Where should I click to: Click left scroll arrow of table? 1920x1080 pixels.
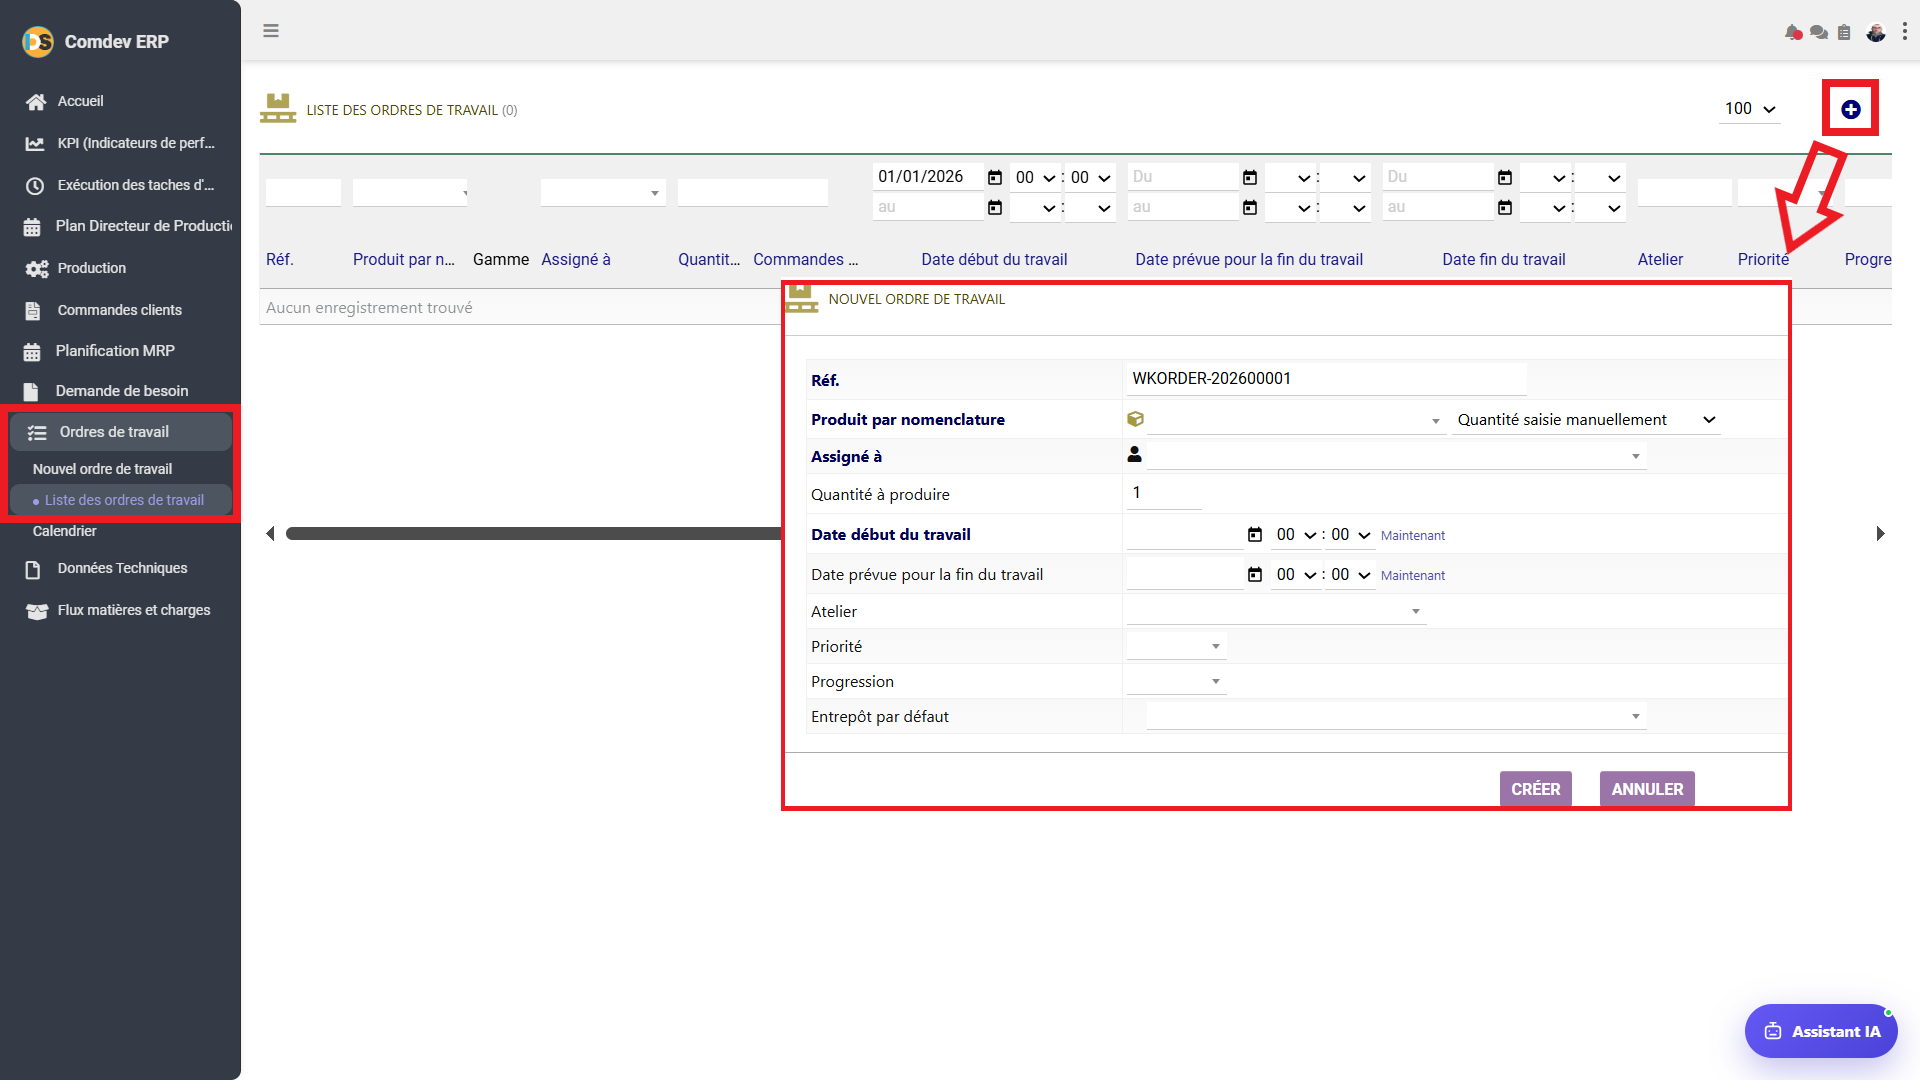(270, 534)
